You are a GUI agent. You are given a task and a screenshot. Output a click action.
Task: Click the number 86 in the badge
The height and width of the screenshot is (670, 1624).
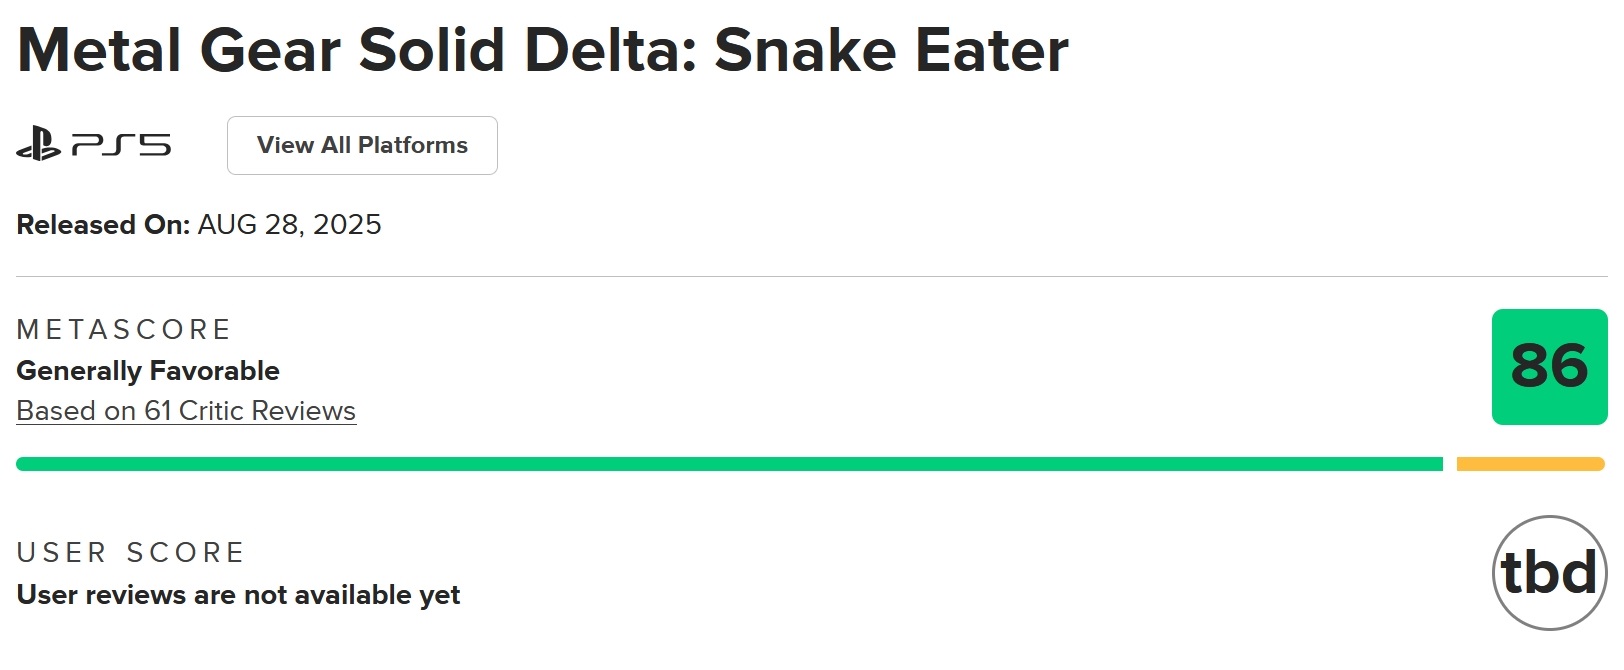coord(1549,366)
